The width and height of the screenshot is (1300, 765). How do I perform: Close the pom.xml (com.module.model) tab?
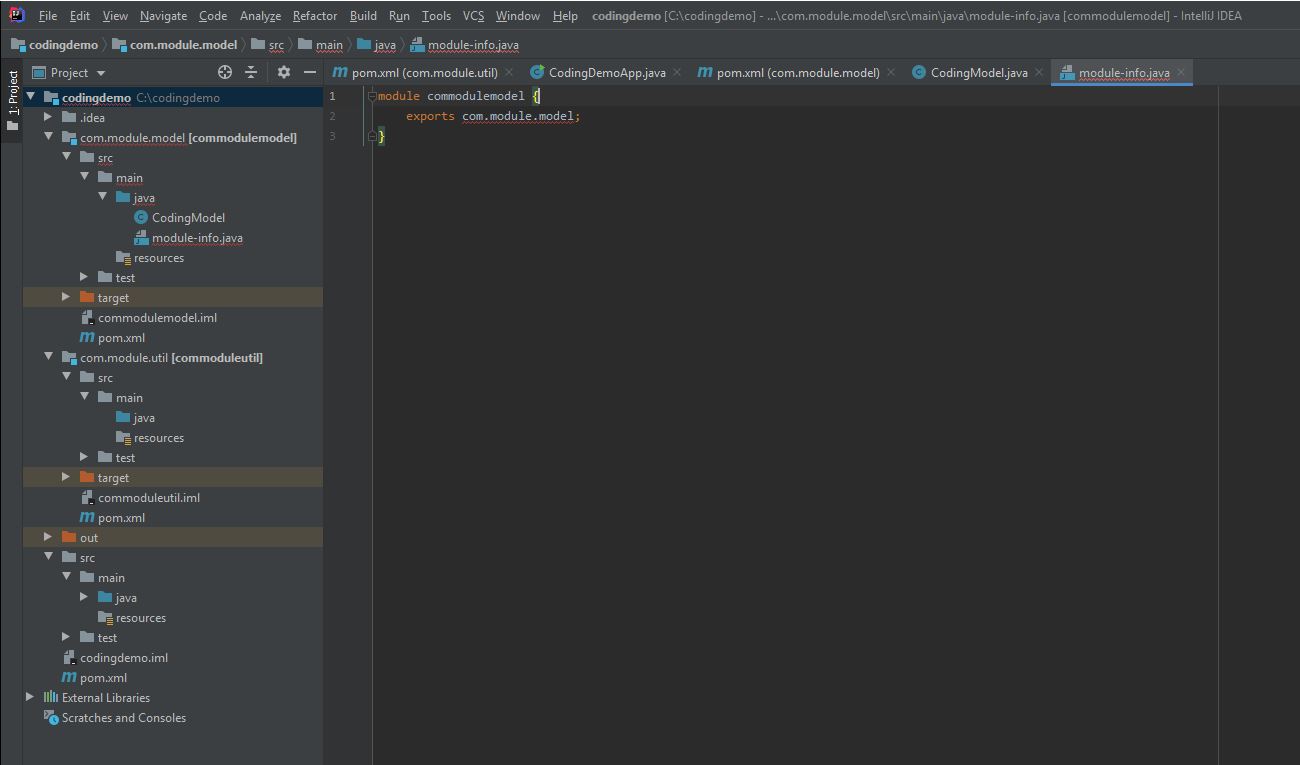pyautogui.click(x=891, y=72)
